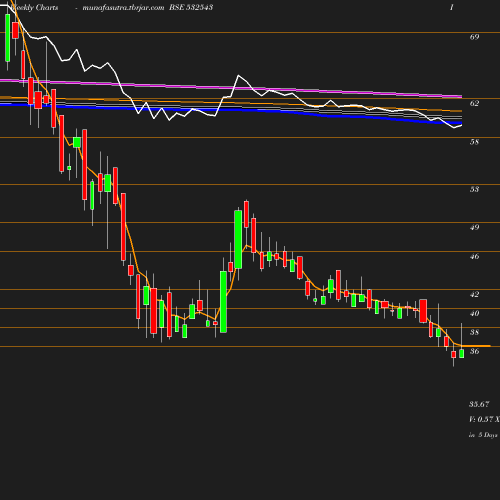Click the 40 price axis label
This screenshot has height=500, width=500.
click(x=474, y=313)
